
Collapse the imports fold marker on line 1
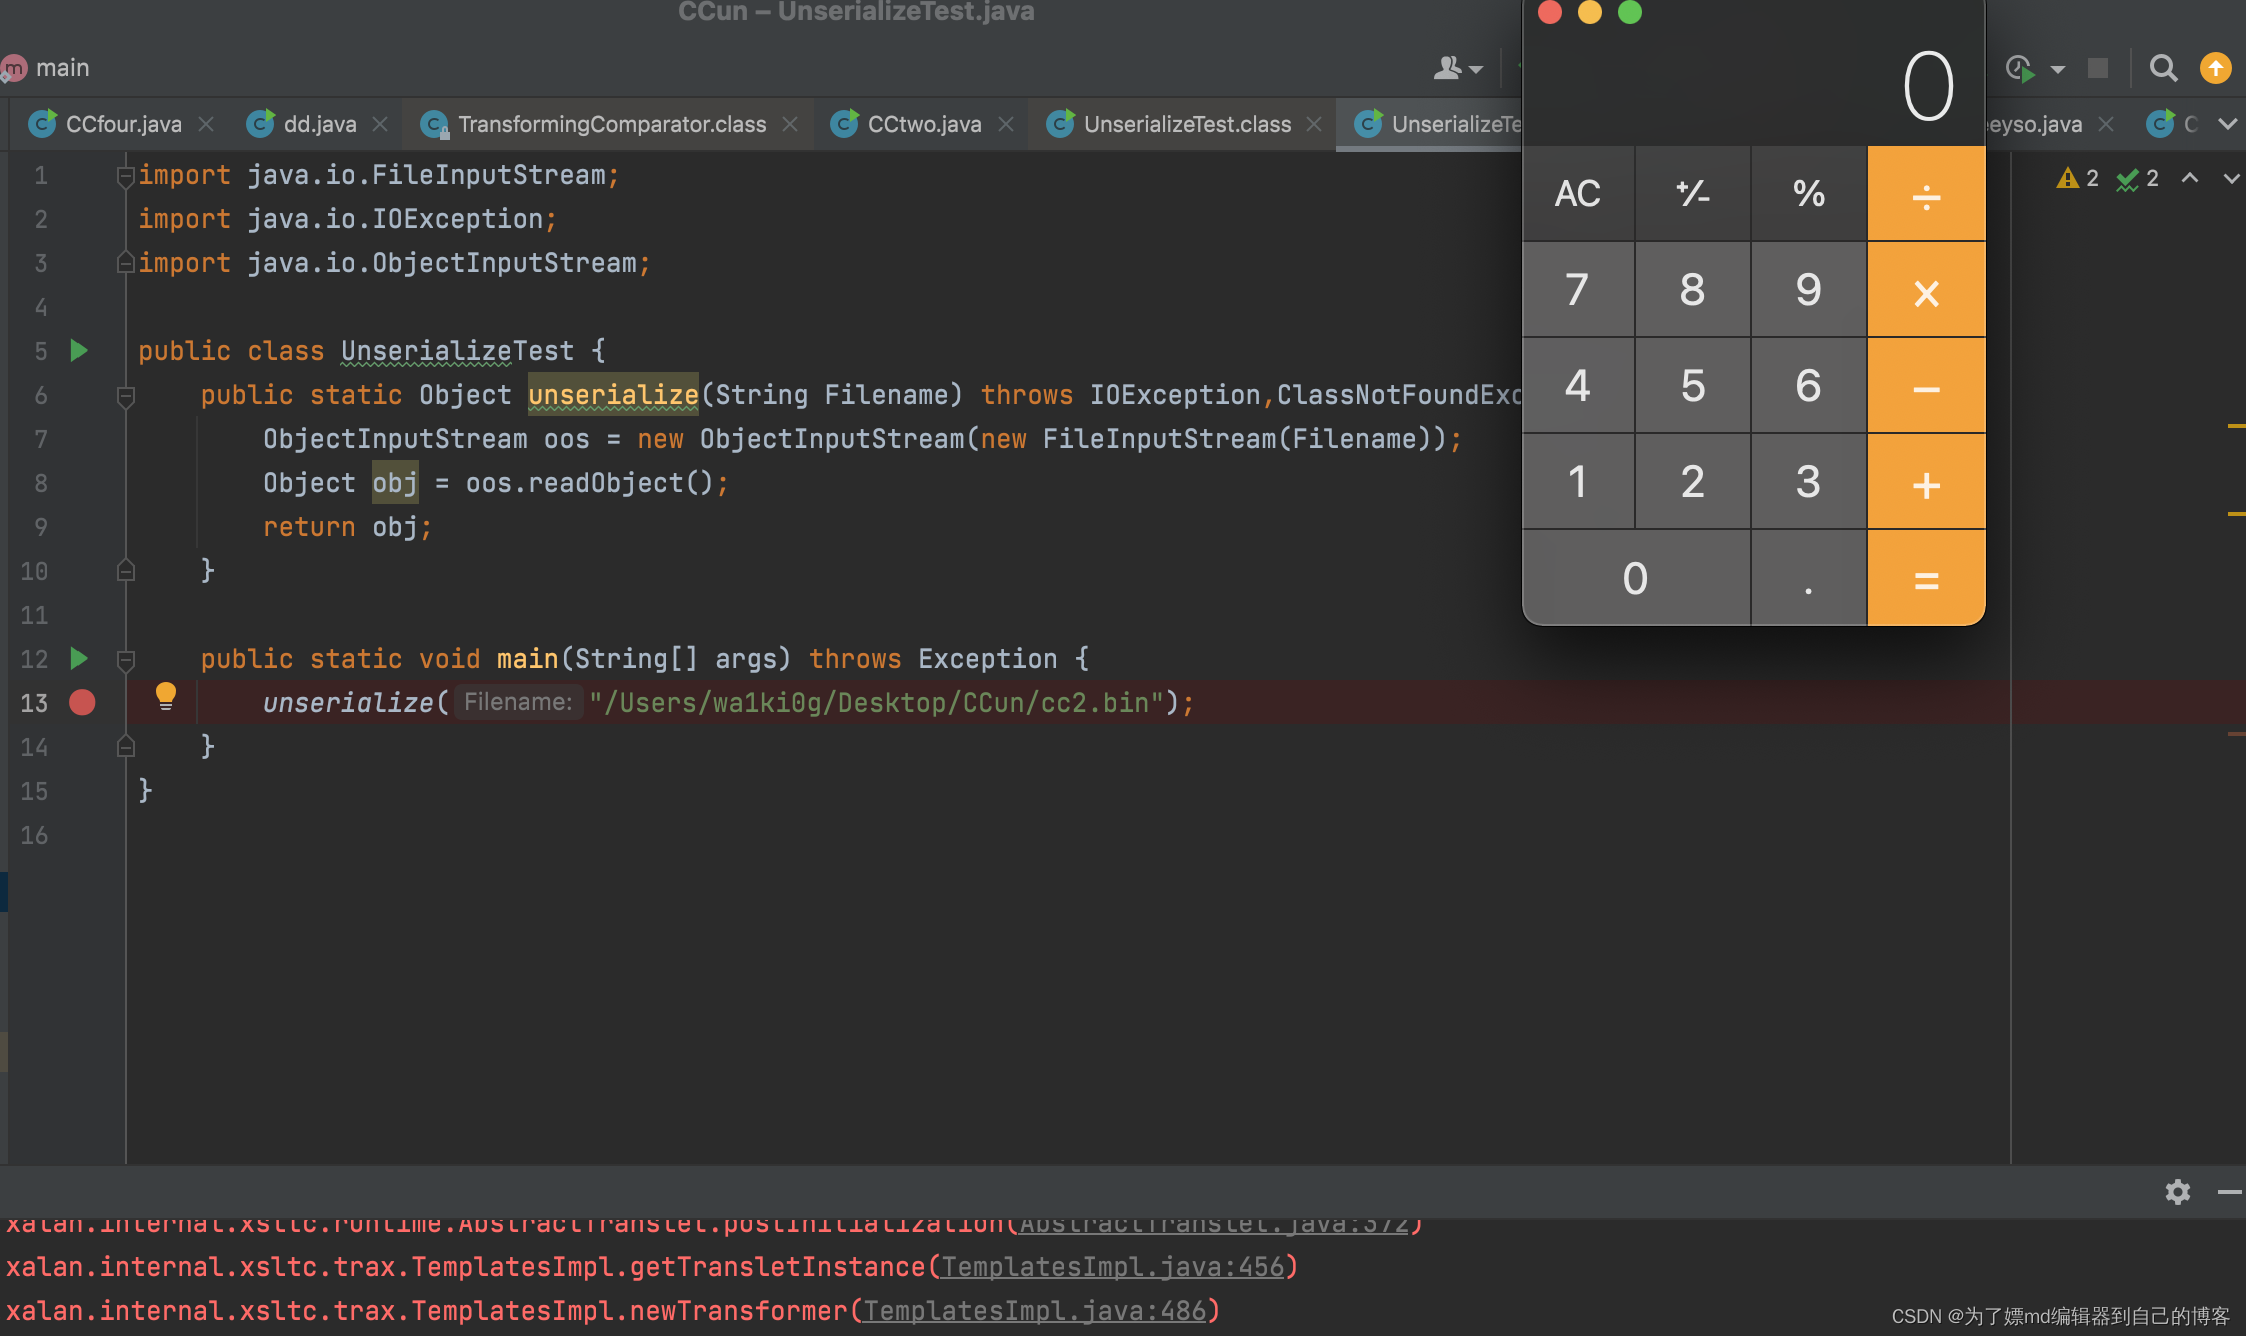[126, 176]
